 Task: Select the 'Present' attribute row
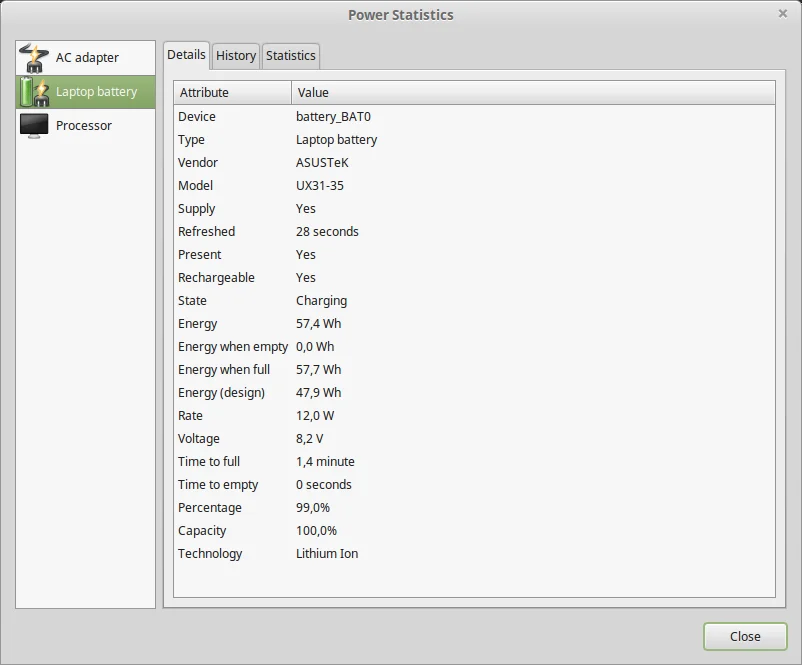474,255
